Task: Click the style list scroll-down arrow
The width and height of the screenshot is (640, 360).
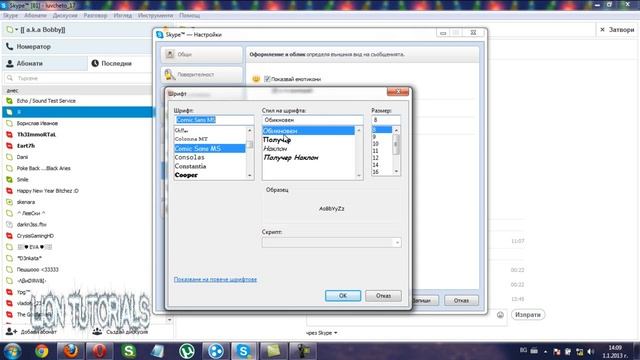Action: click(x=359, y=176)
